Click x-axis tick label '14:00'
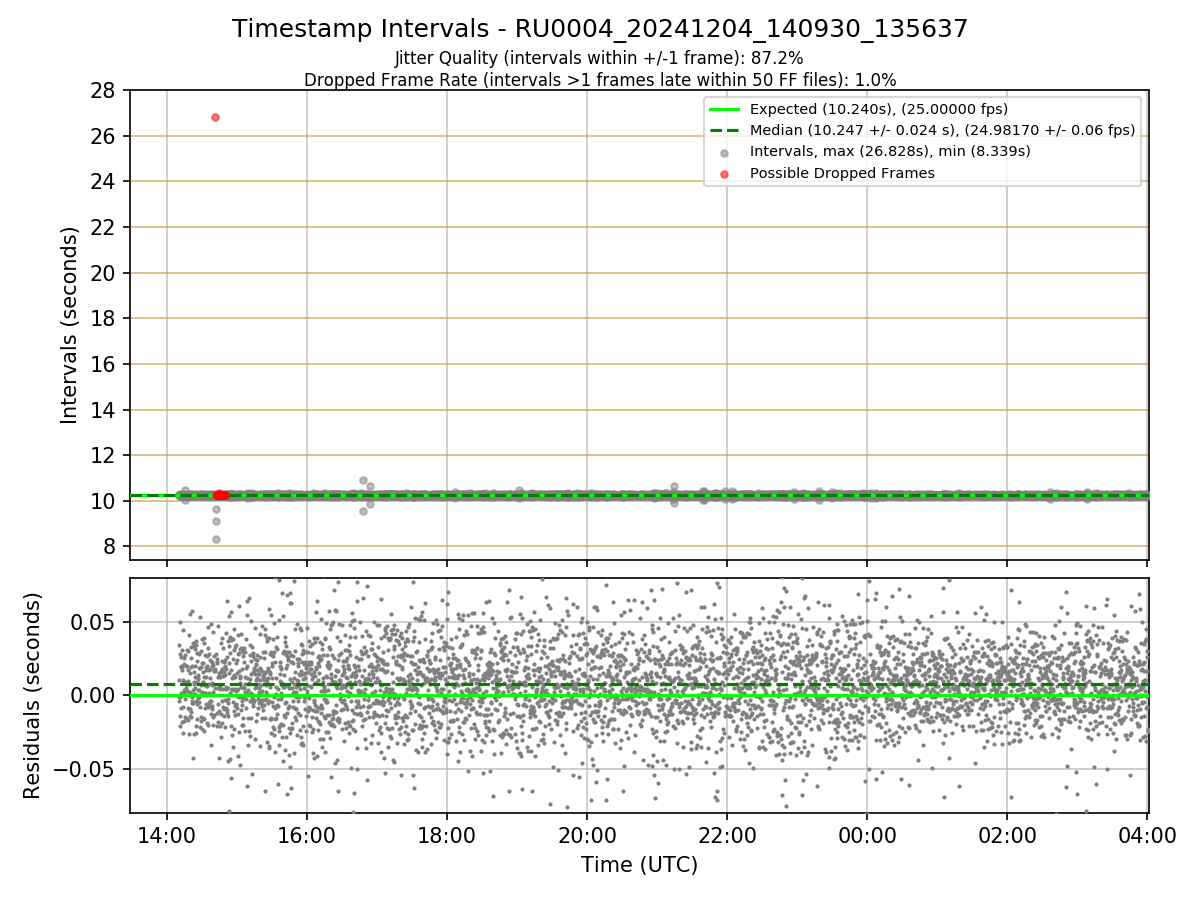Viewport: 1200px width, 900px height. coord(166,836)
